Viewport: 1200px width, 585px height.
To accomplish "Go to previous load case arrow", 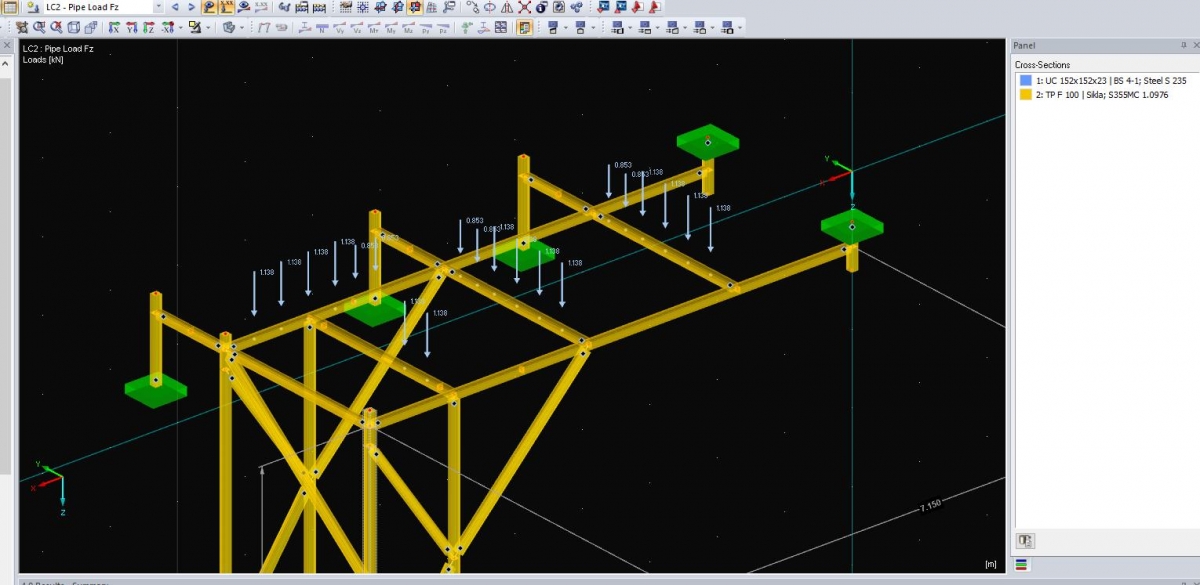I will click(175, 7).
